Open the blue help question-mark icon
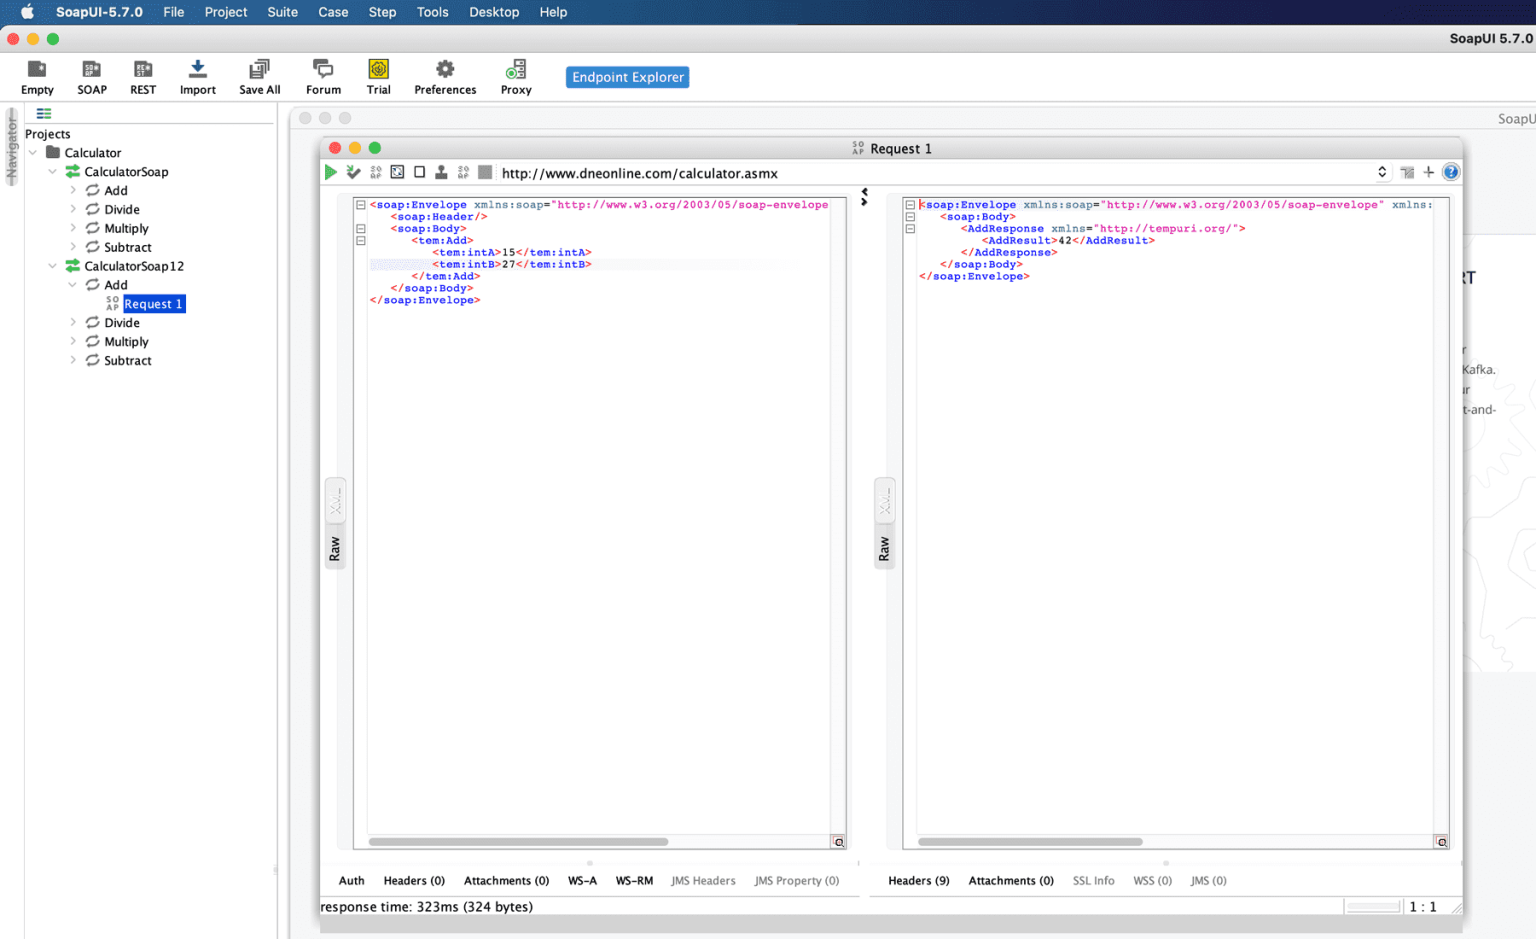 tap(1451, 172)
